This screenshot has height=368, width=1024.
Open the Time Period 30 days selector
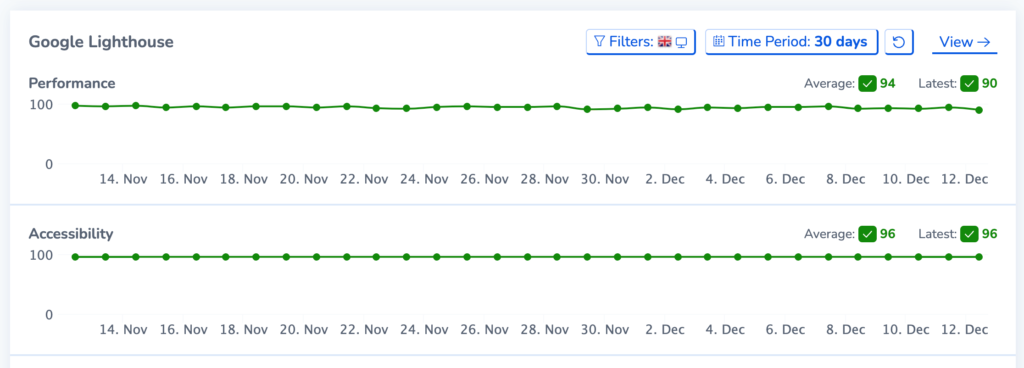pyautogui.click(x=792, y=42)
